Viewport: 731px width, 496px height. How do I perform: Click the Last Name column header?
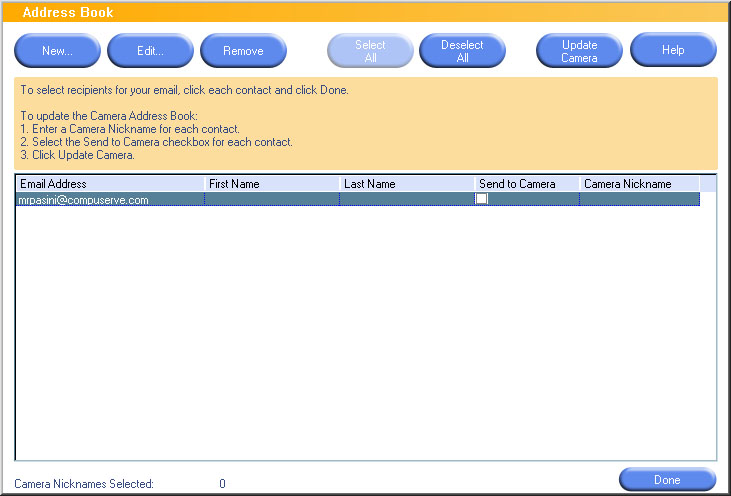[406, 184]
